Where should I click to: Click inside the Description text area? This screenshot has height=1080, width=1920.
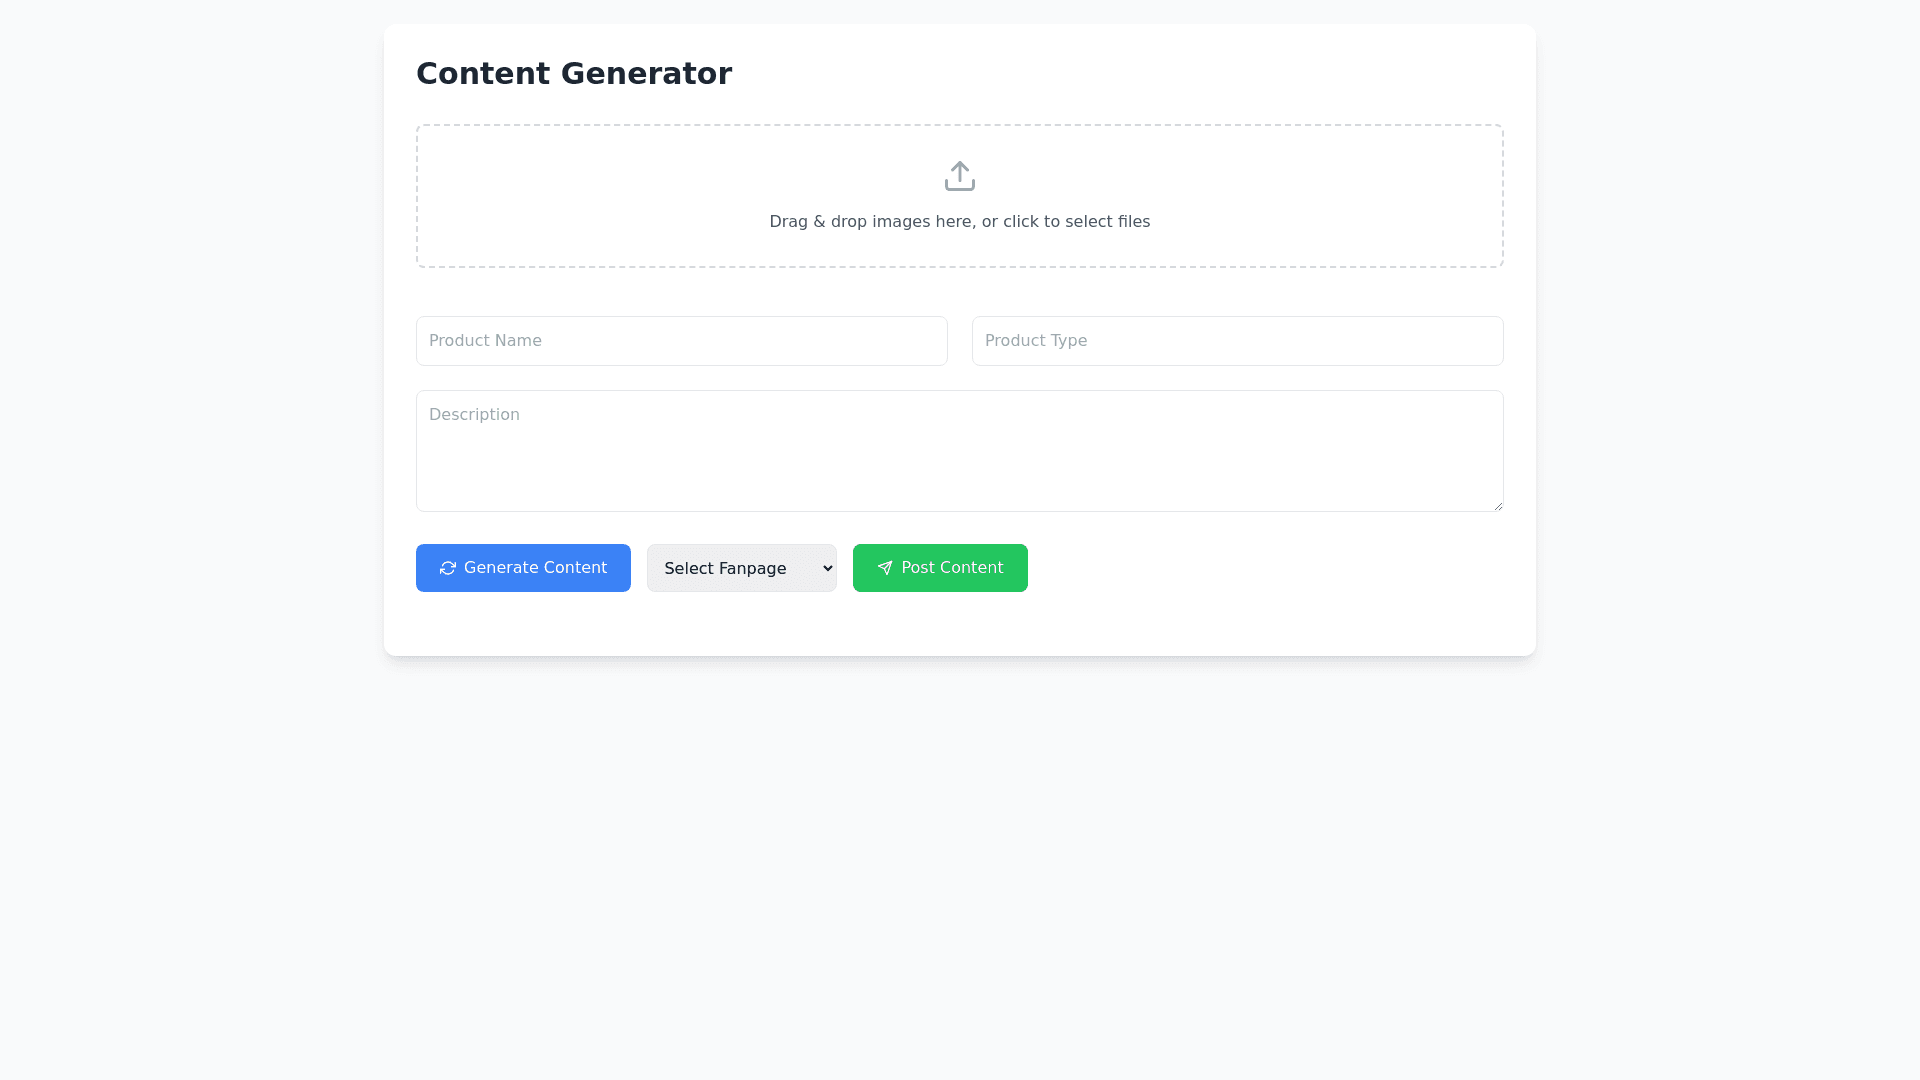[x=959, y=460]
